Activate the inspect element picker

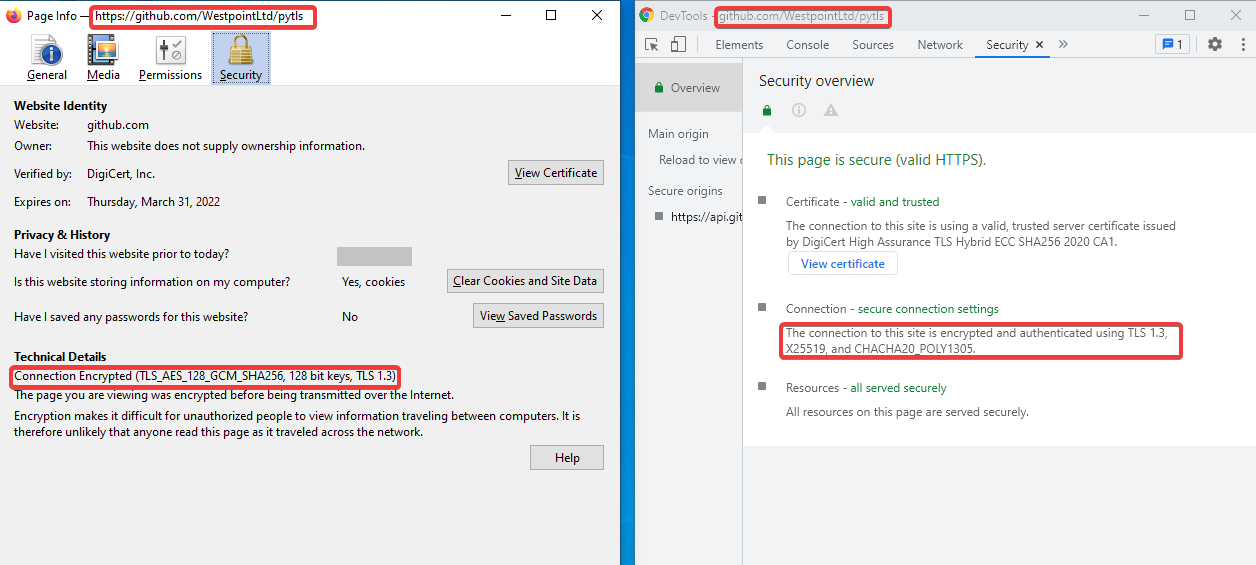(x=652, y=44)
